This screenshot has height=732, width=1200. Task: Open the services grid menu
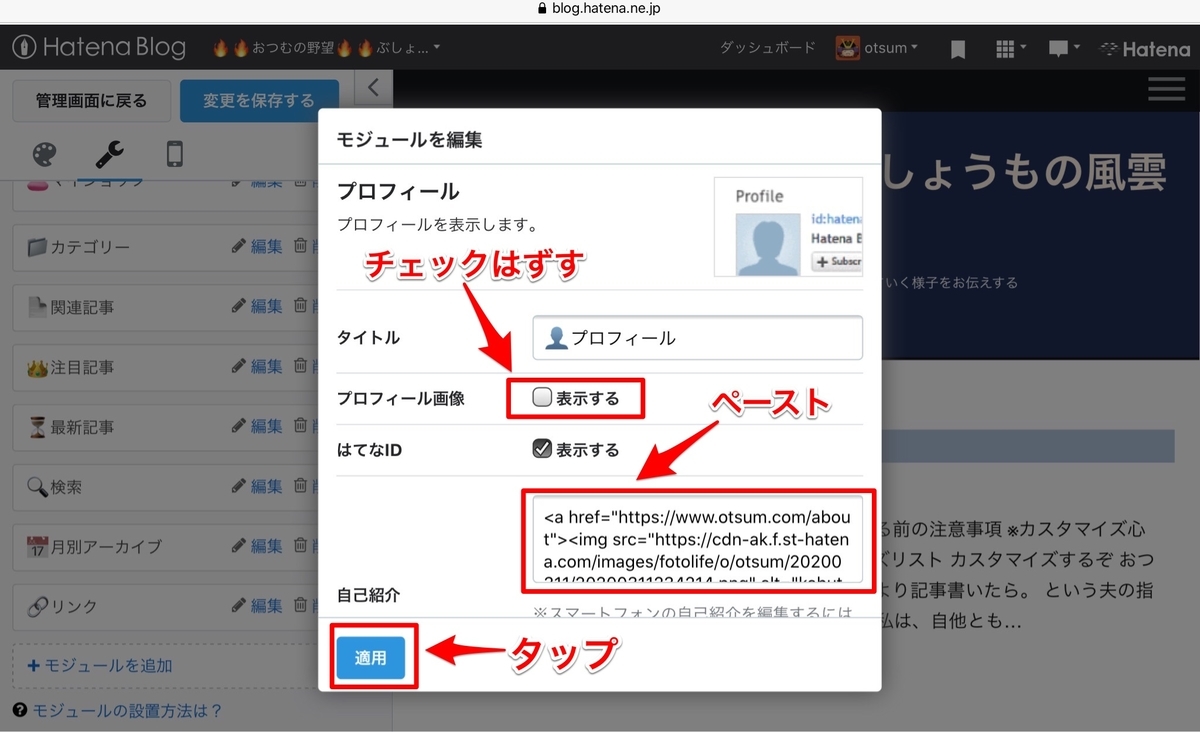(1011, 48)
